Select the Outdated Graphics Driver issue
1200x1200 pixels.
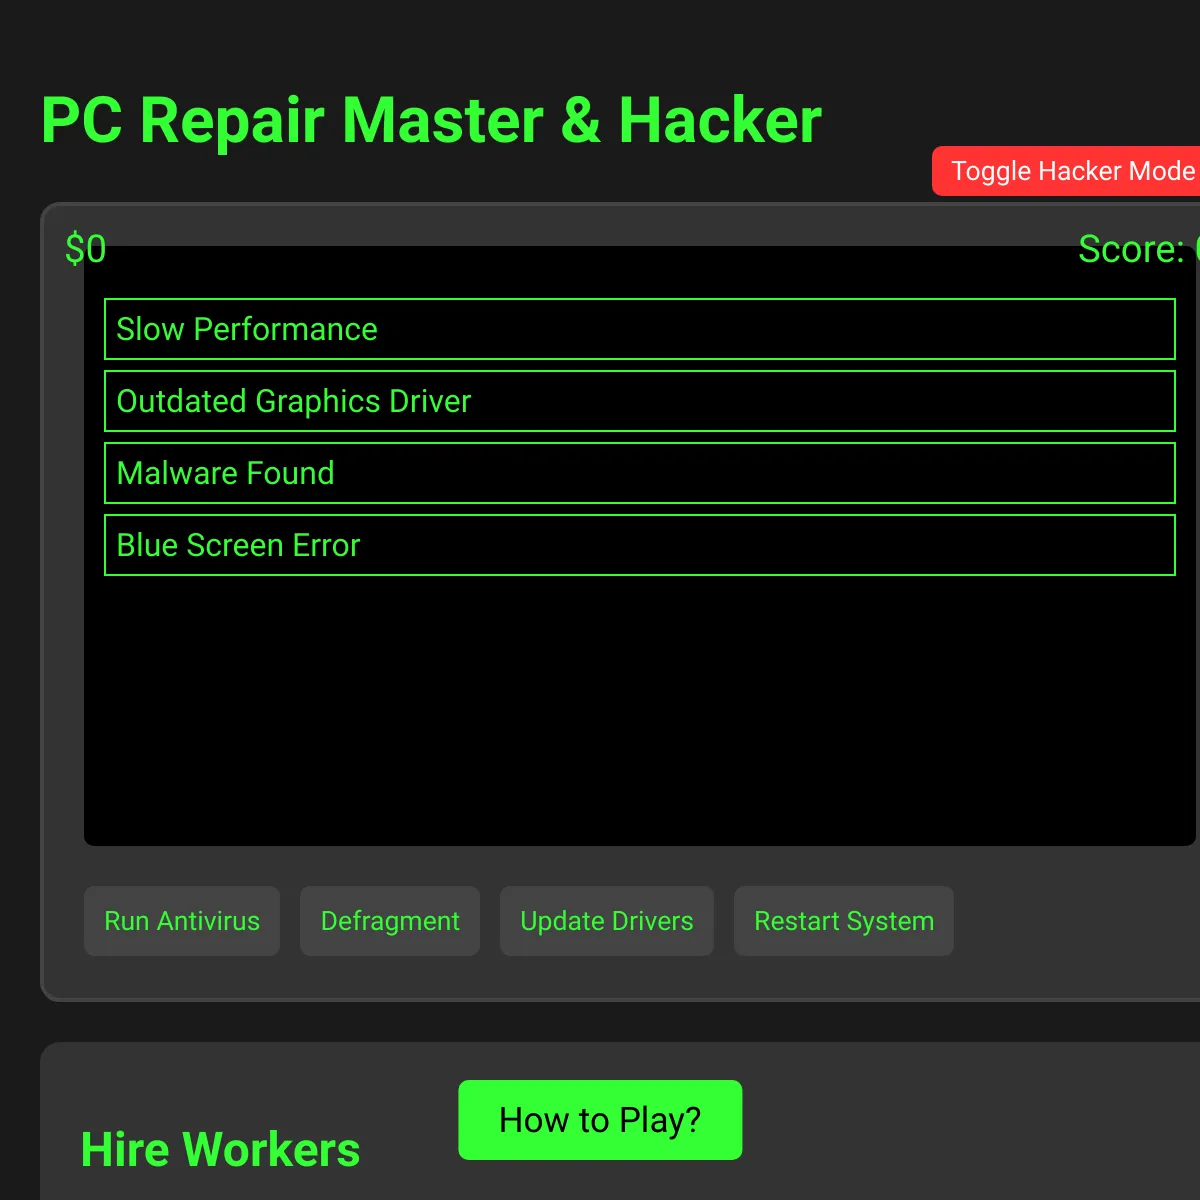click(x=640, y=401)
